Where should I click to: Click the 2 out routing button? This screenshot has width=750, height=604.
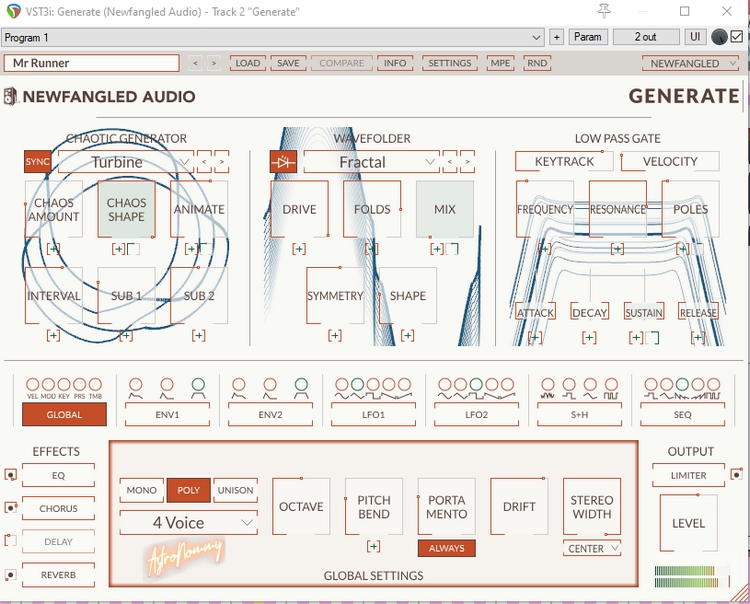pyautogui.click(x=646, y=37)
